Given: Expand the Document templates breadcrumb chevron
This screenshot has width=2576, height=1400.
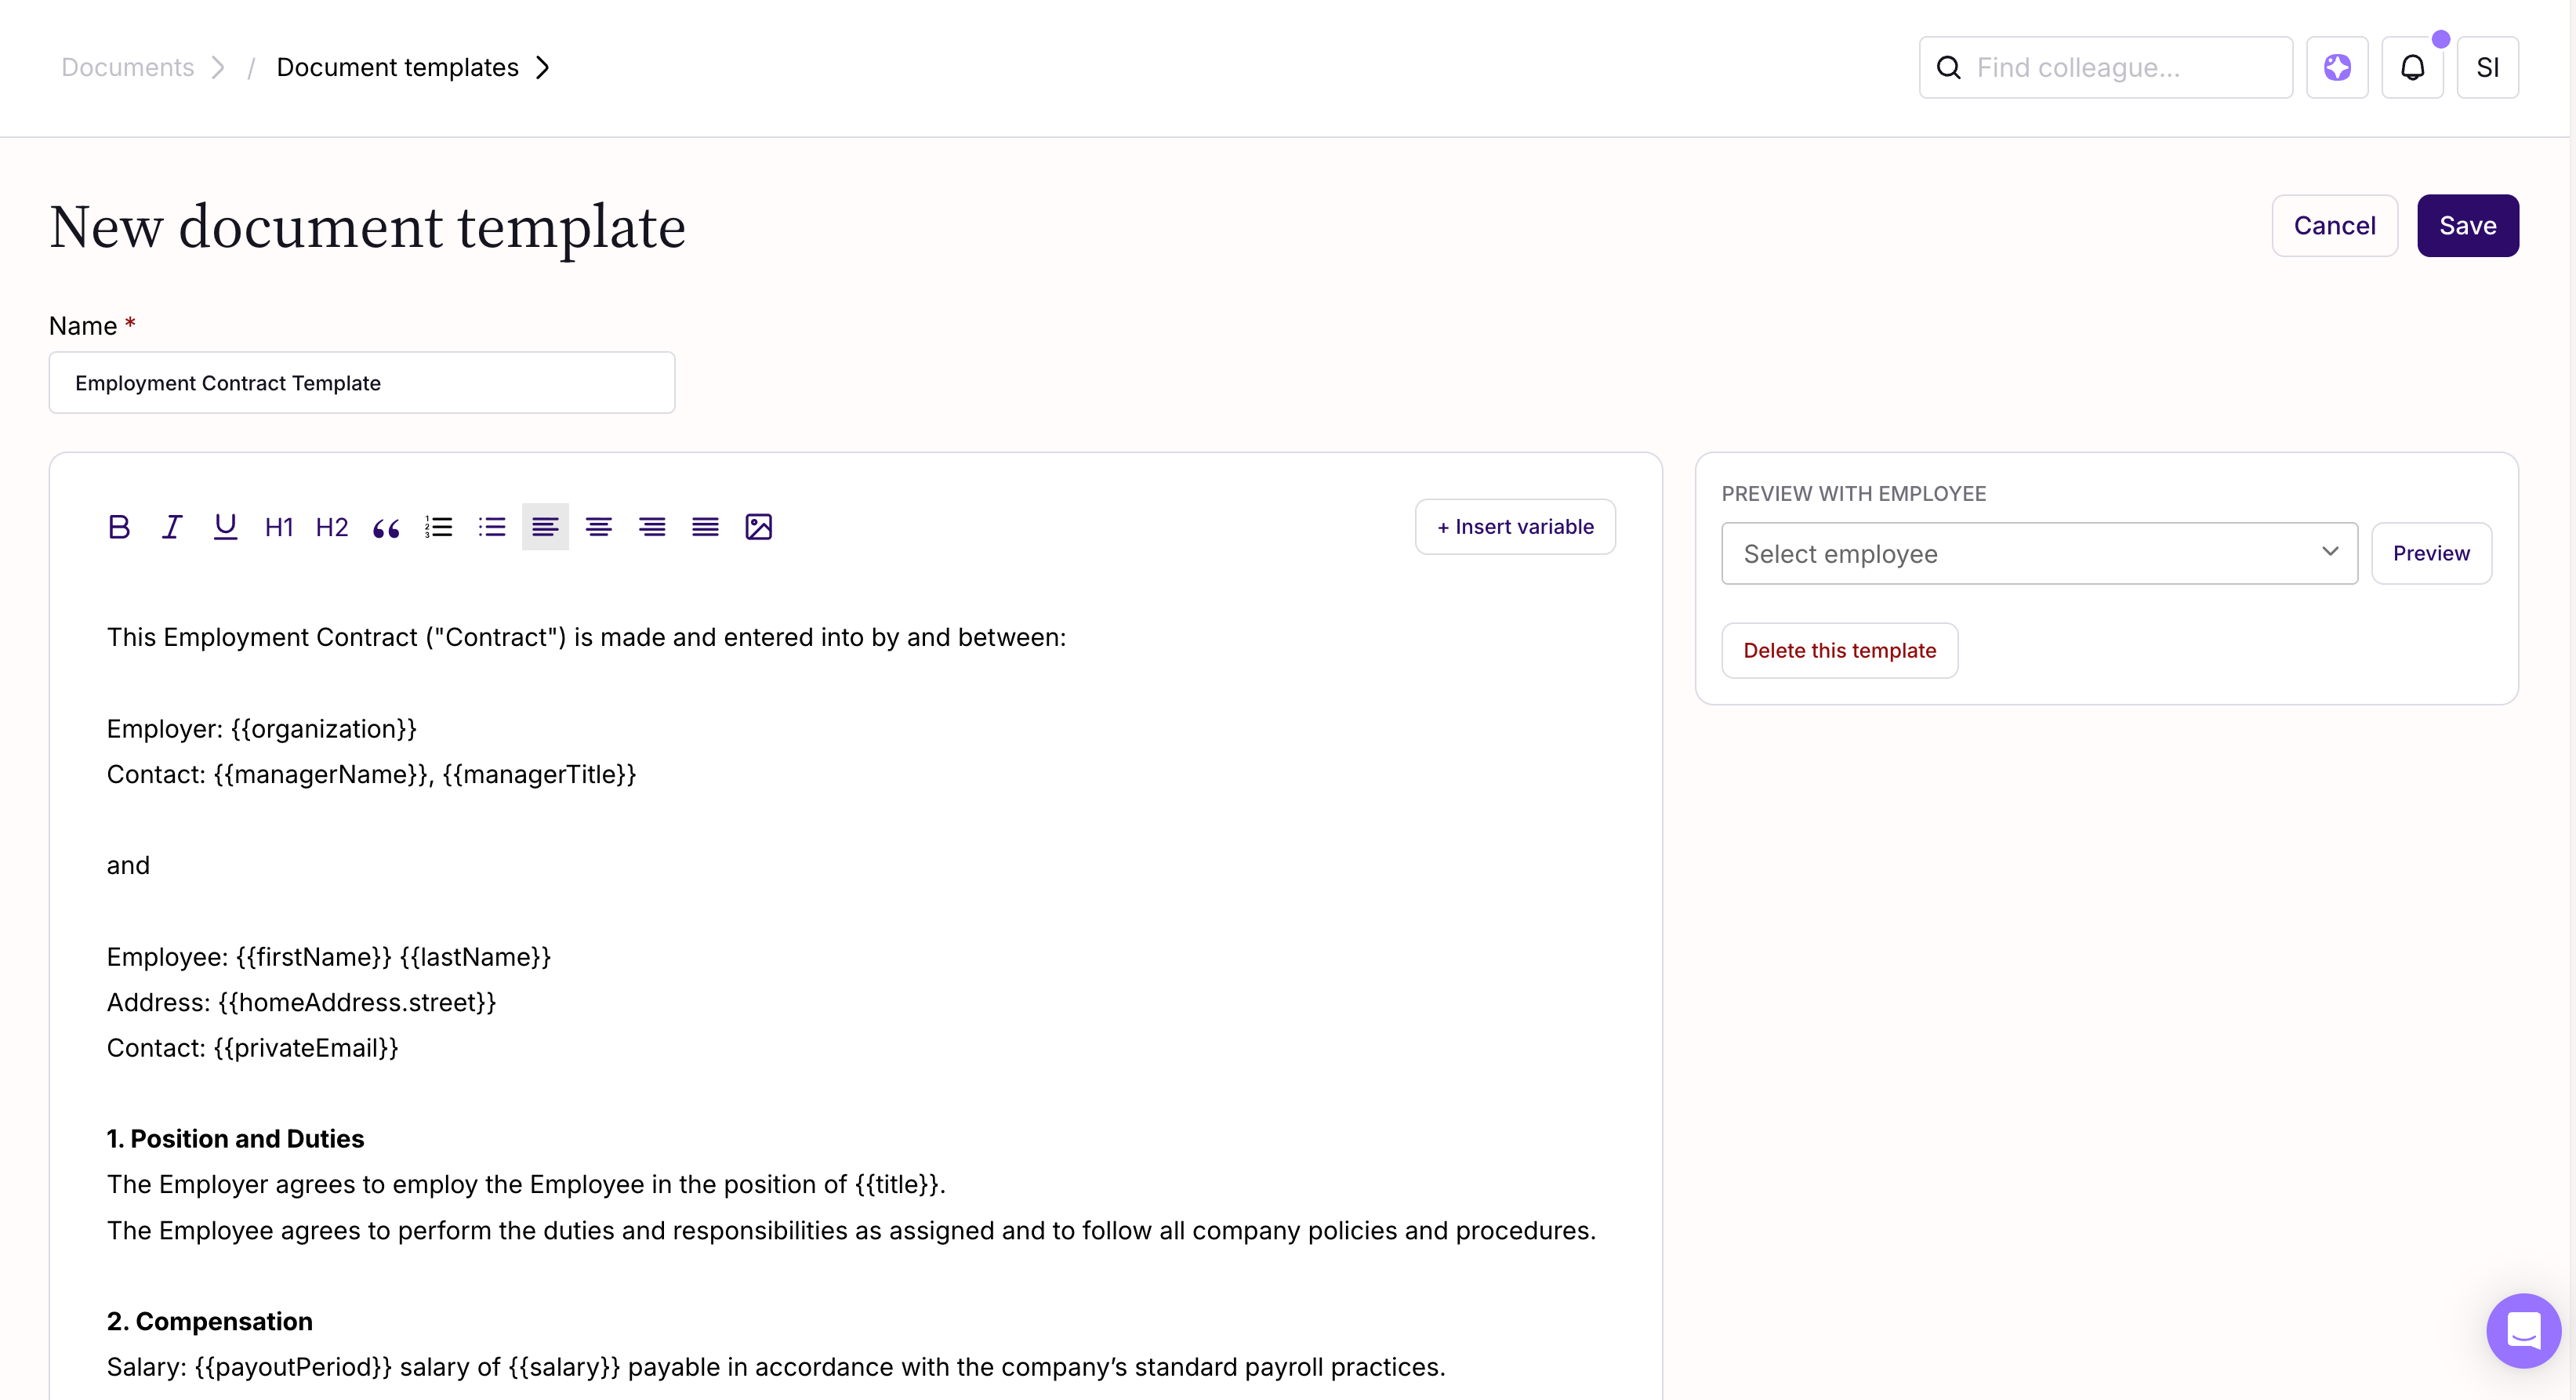Looking at the screenshot, I should 543,67.
